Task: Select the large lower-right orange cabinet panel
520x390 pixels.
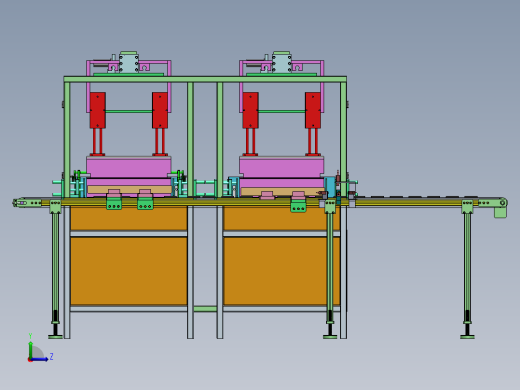Action: [281, 271]
